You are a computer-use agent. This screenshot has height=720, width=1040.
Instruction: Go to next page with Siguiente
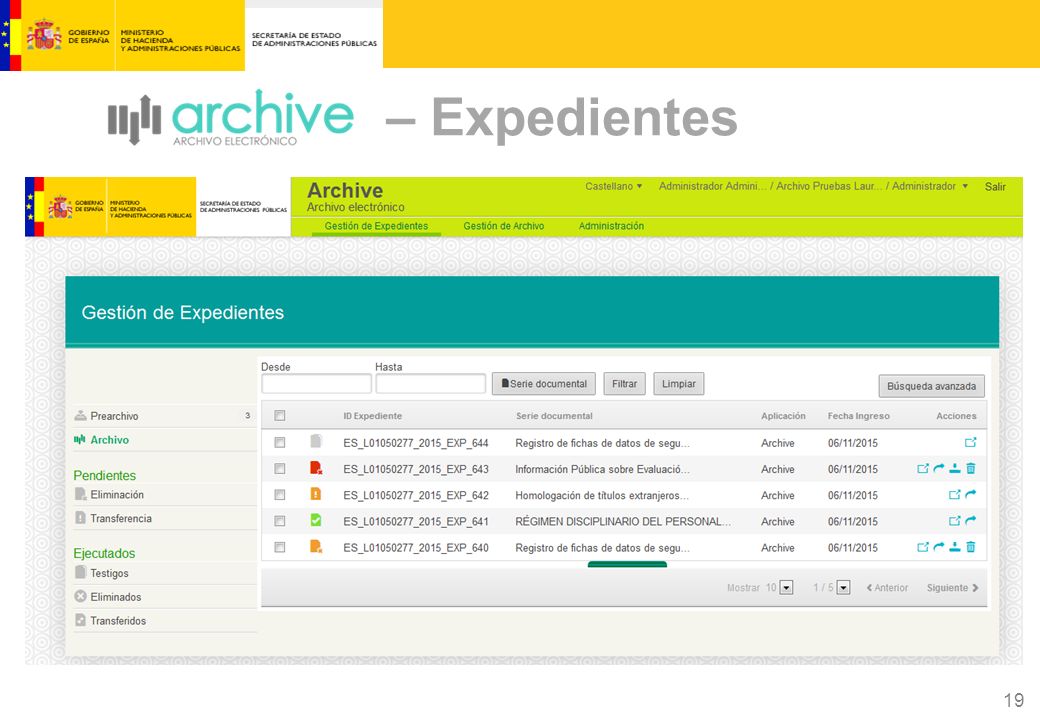tap(952, 588)
